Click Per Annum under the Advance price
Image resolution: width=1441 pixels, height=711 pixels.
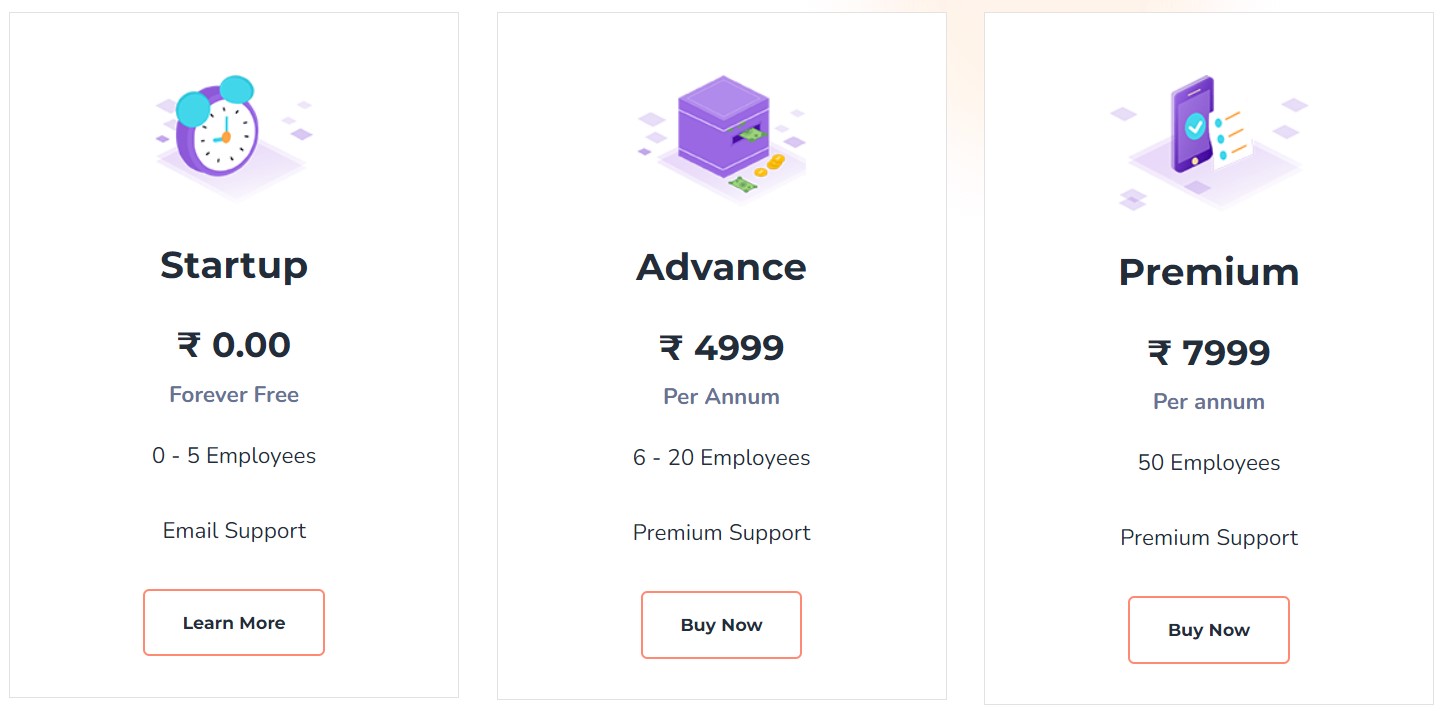[721, 397]
